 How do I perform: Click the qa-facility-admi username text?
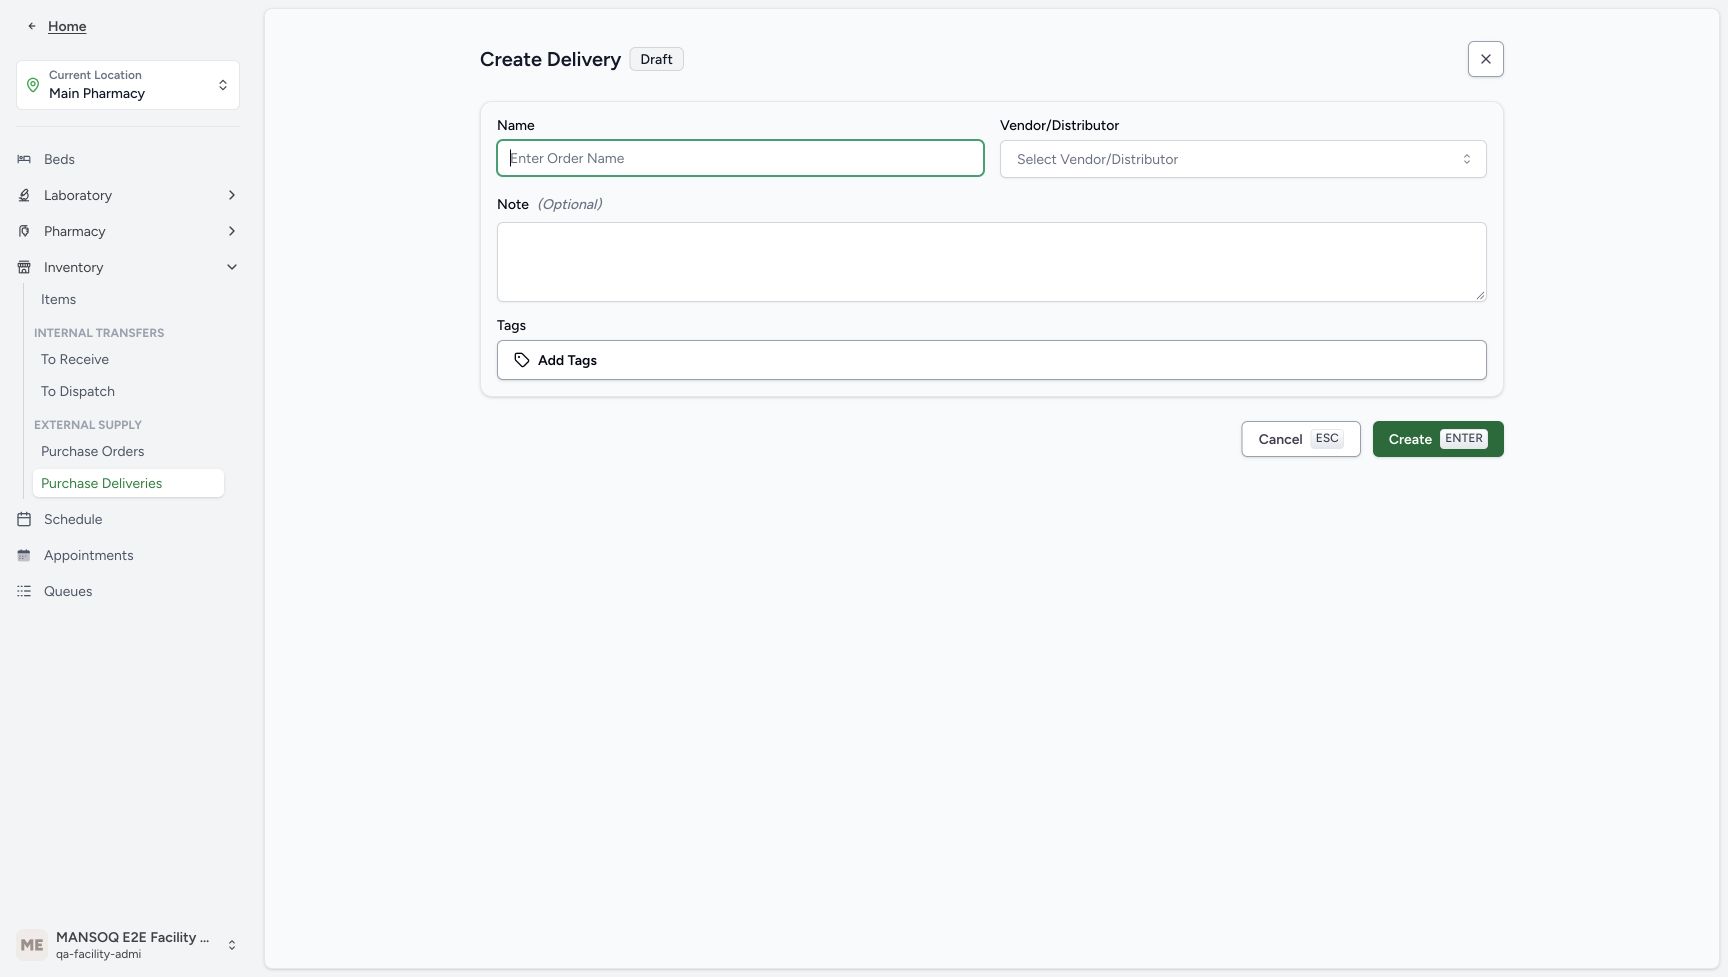(98, 954)
